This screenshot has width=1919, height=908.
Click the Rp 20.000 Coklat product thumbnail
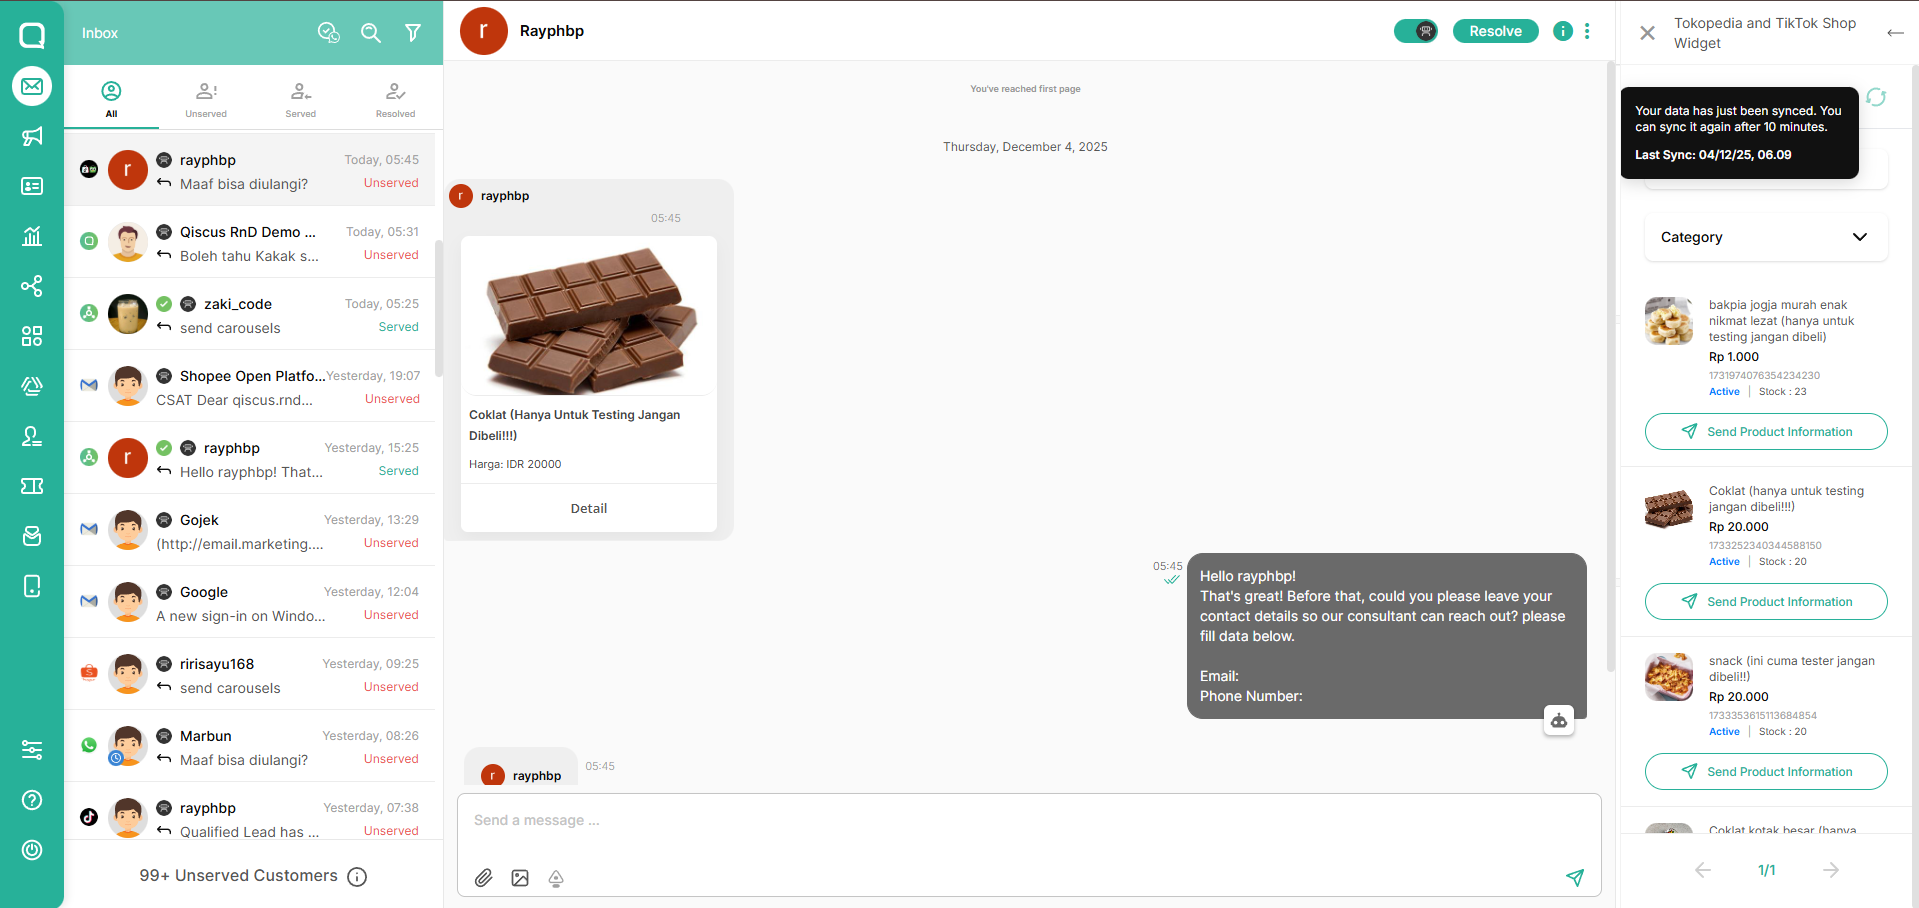coord(1669,507)
